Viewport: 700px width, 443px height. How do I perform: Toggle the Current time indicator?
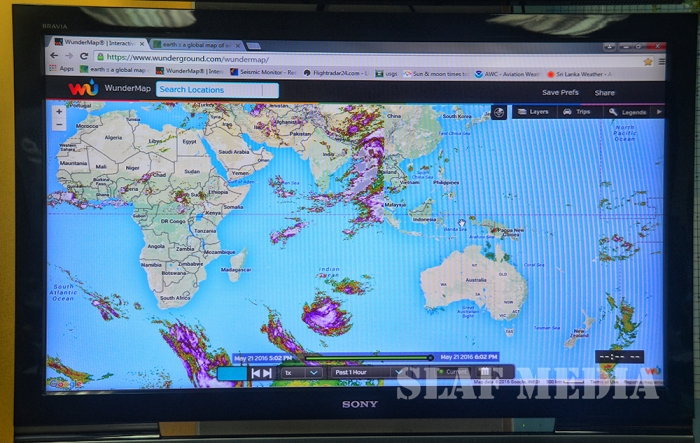pos(448,373)
